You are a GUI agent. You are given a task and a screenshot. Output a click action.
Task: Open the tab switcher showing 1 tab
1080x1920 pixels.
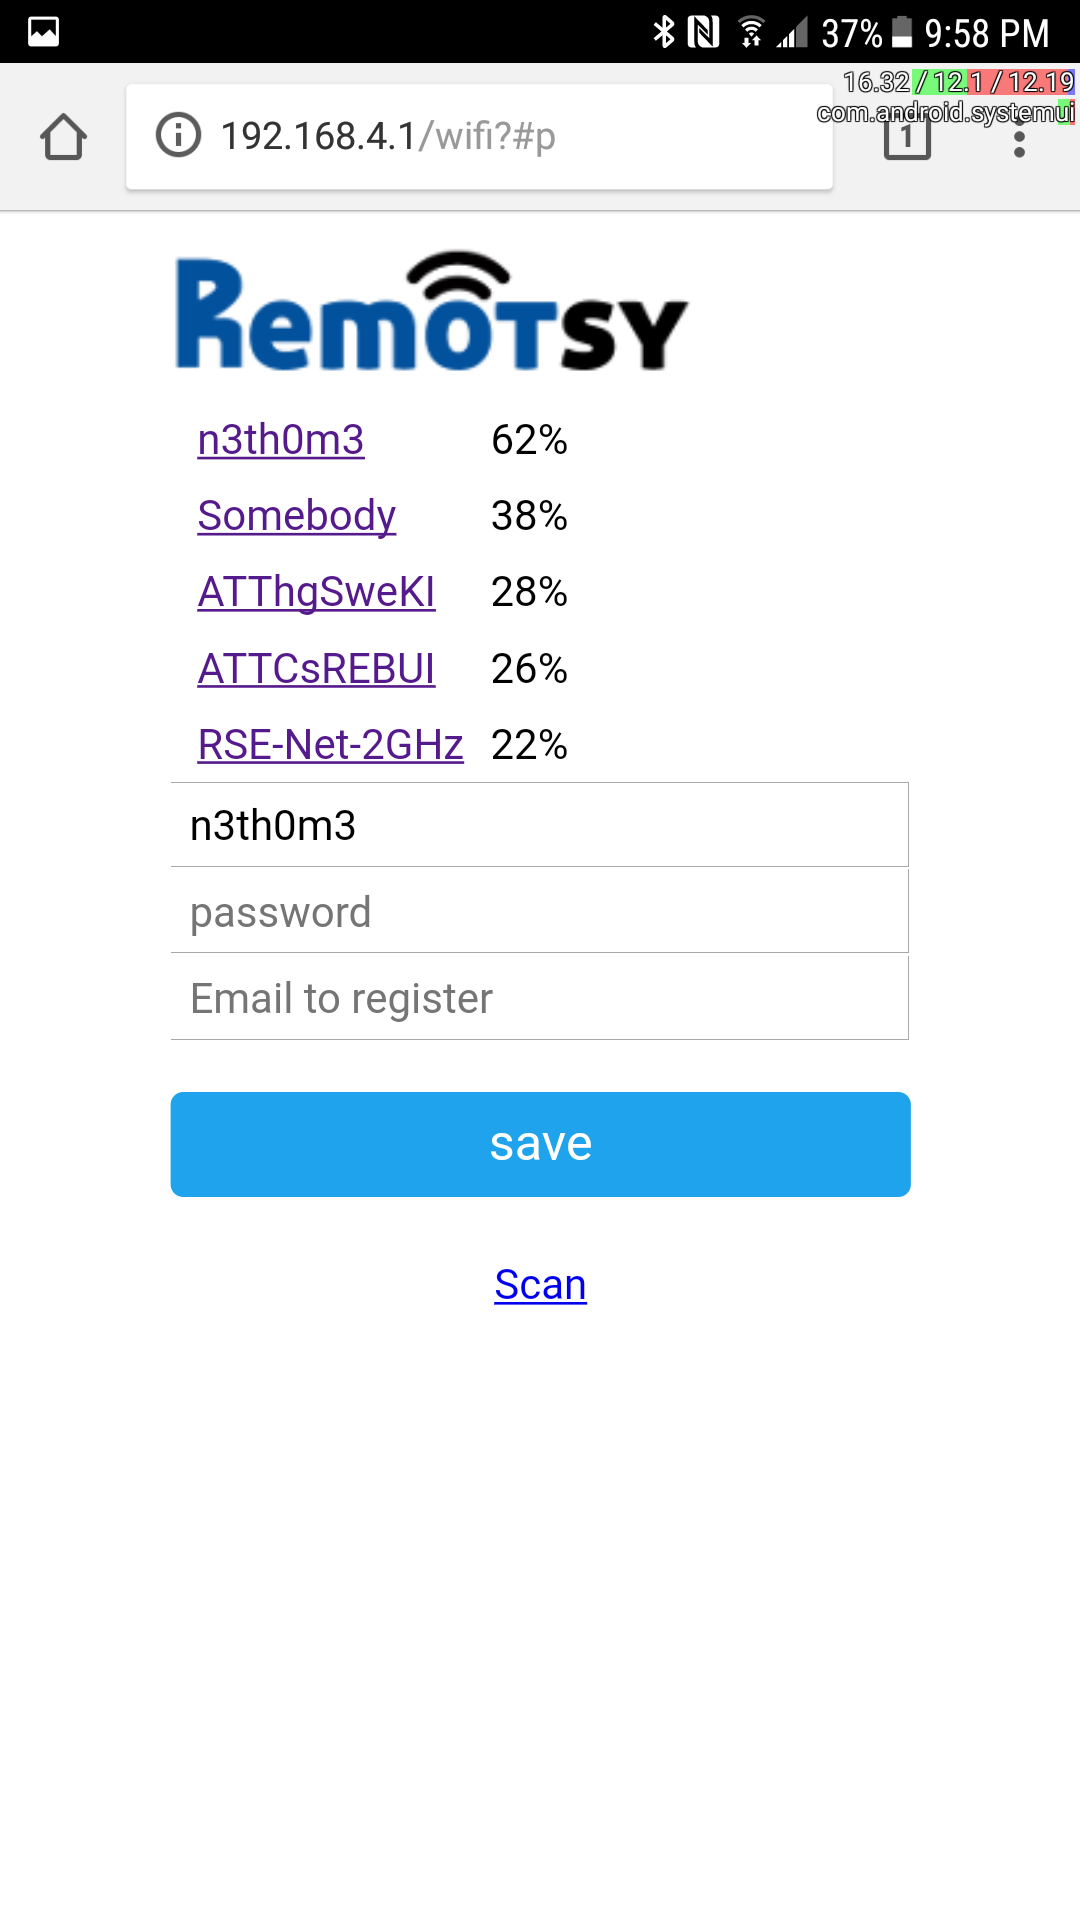coord(907,137)
